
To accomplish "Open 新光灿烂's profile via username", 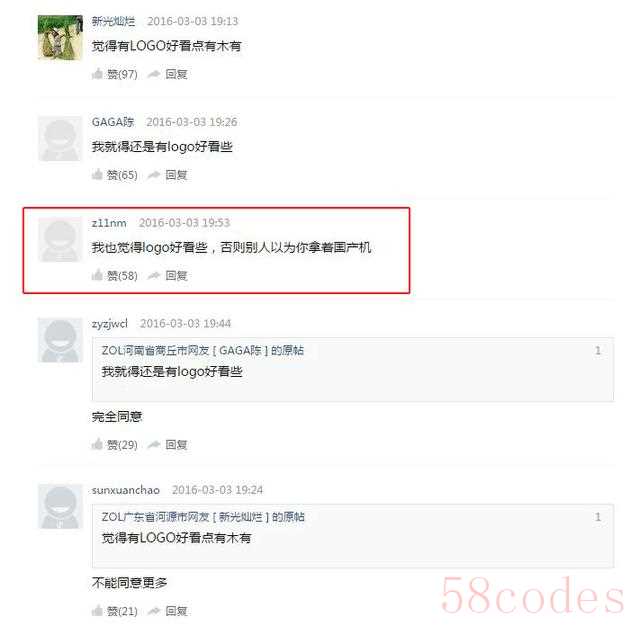I will (x=113, y=21).
